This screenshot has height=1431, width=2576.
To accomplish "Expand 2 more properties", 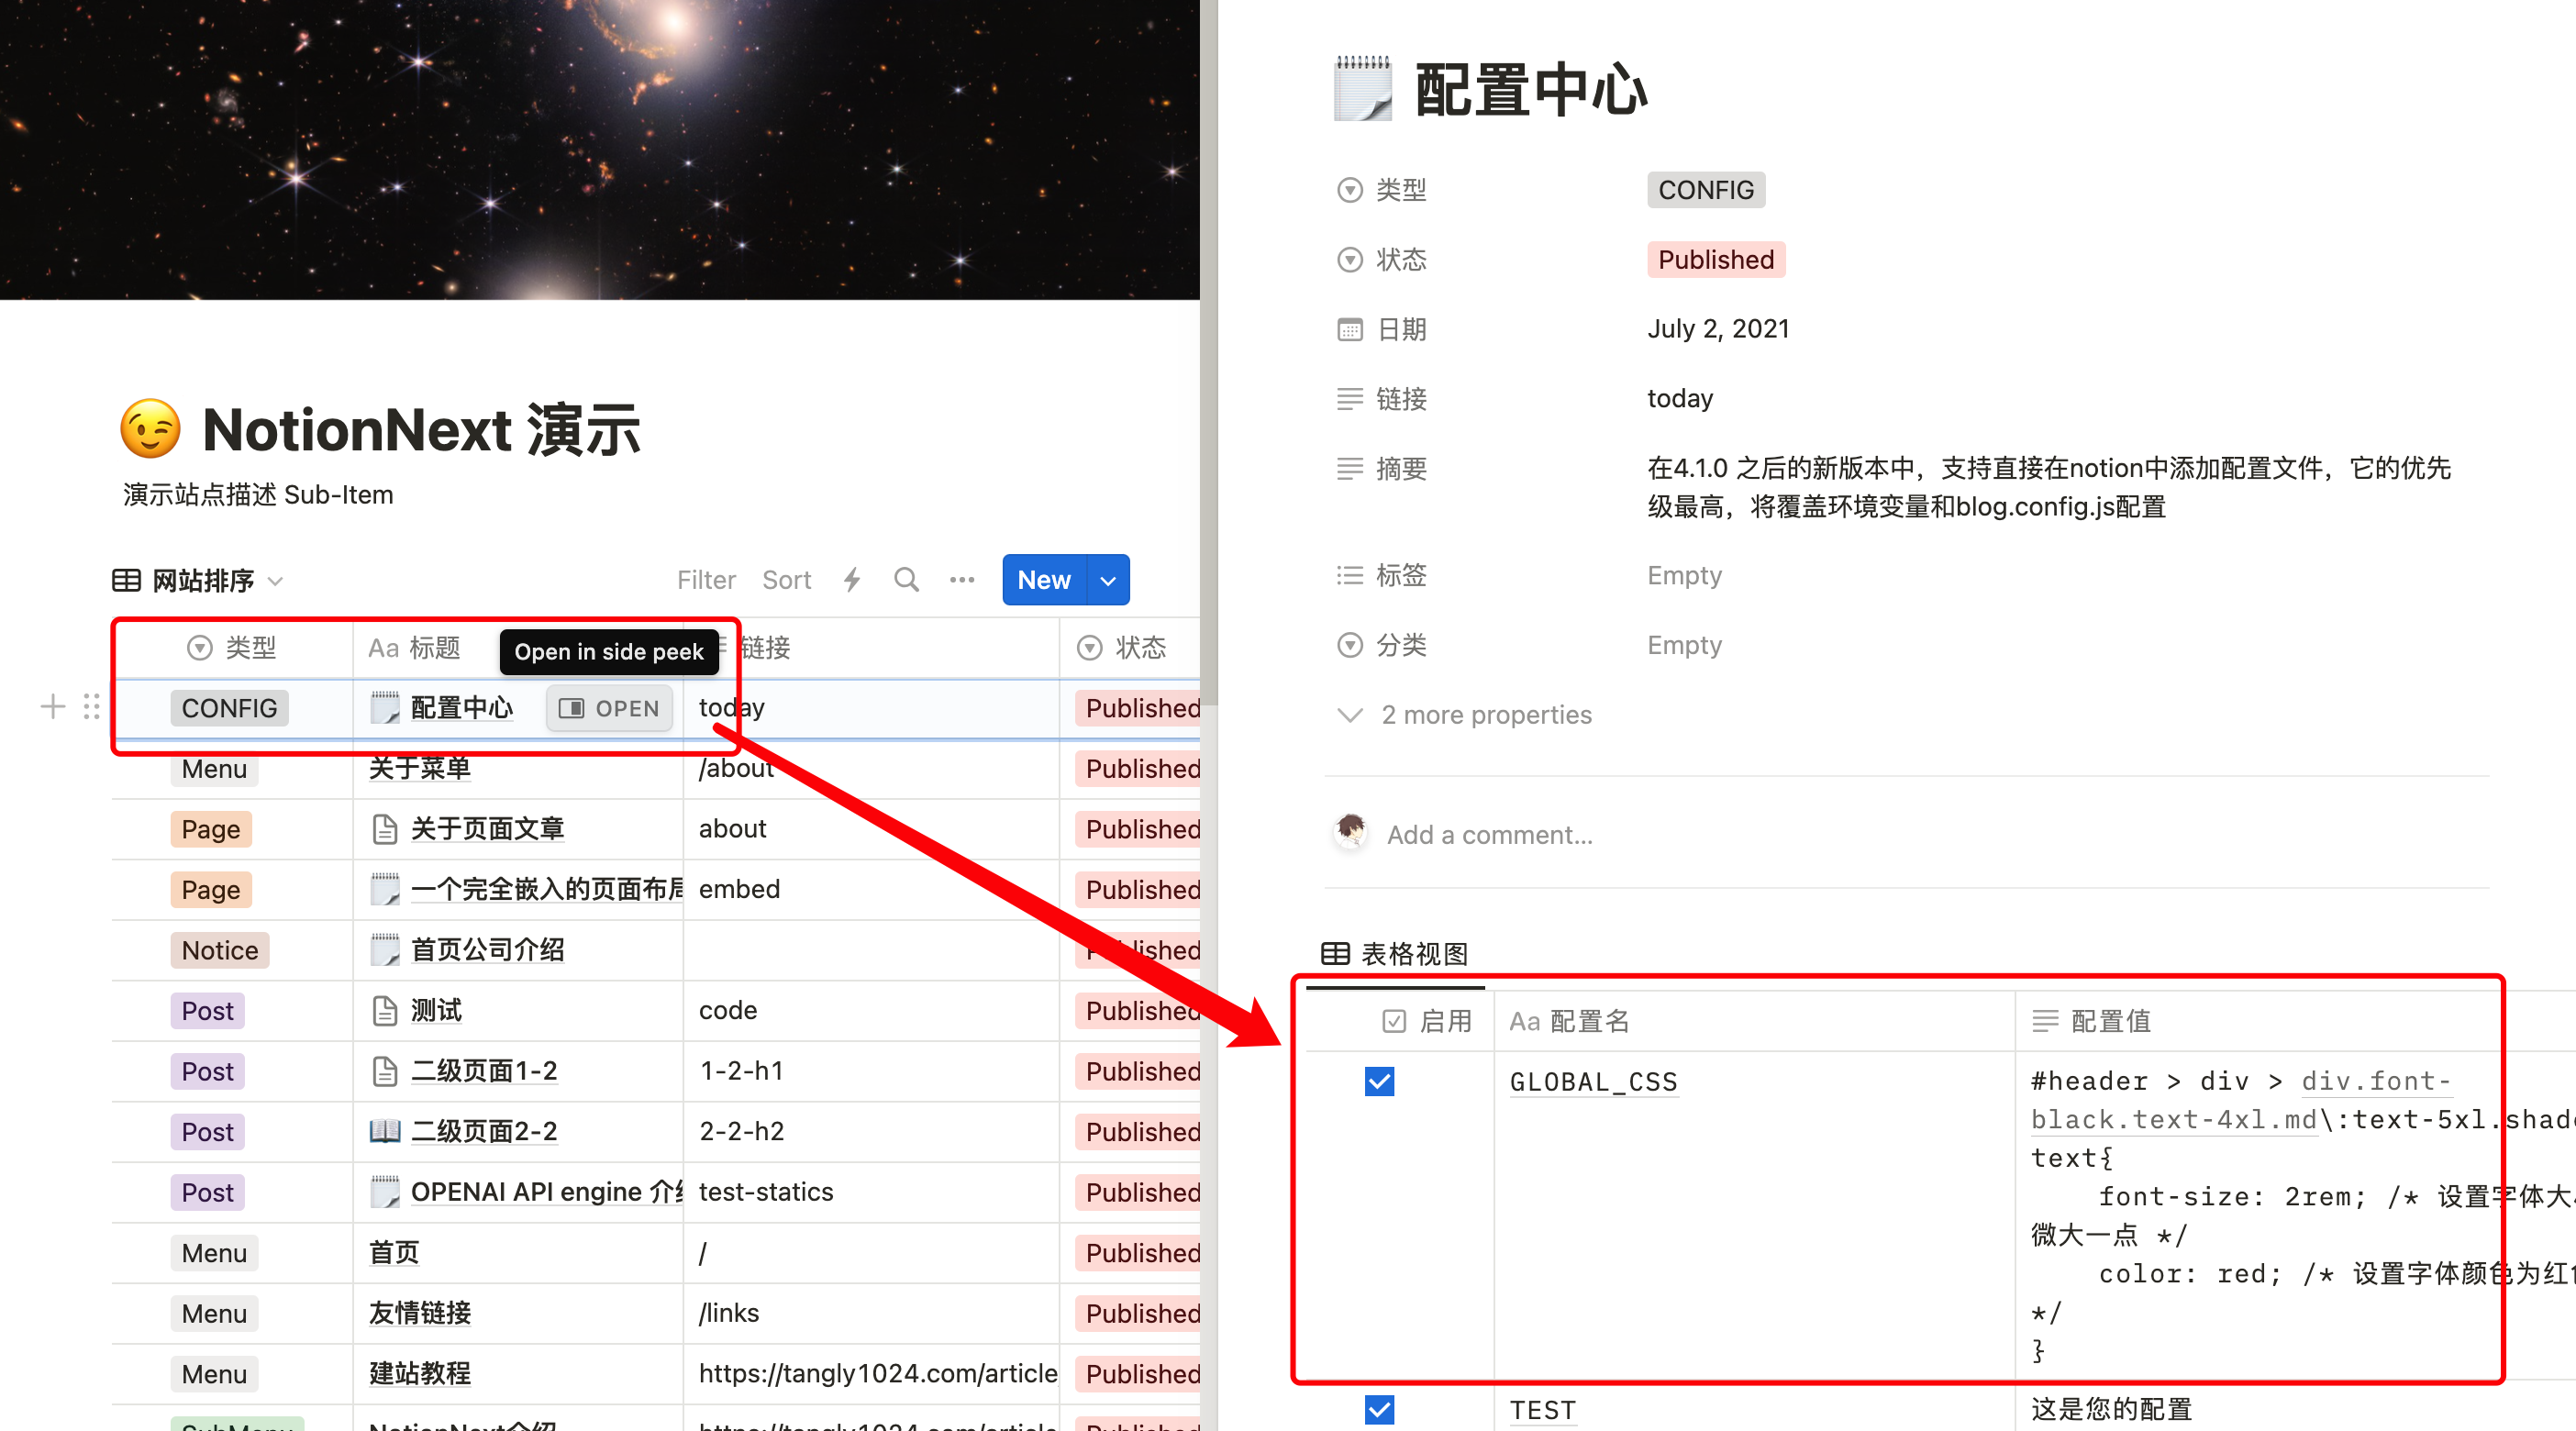I will tap(1464, 715).
